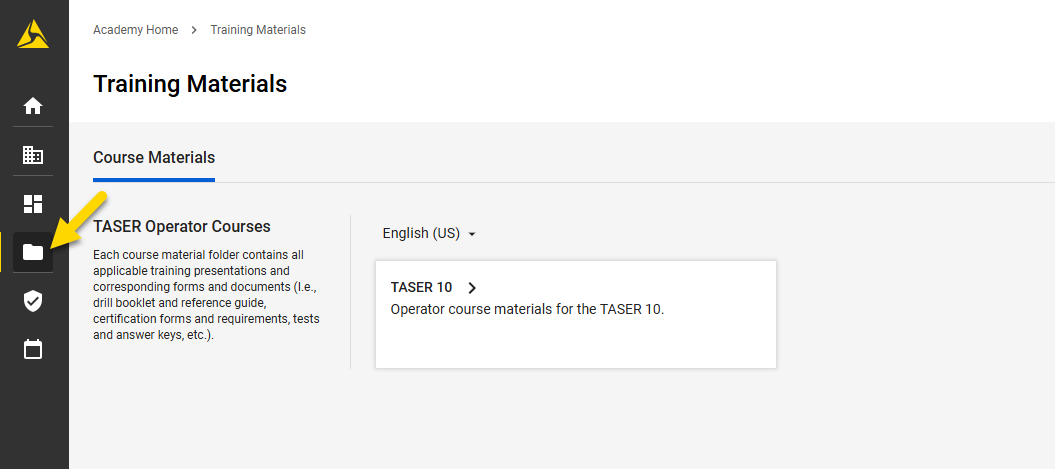Viewport: 1055px width, 469px height.
Task: Open the TASER 10 course folder title
Action: tap(421, 288)
